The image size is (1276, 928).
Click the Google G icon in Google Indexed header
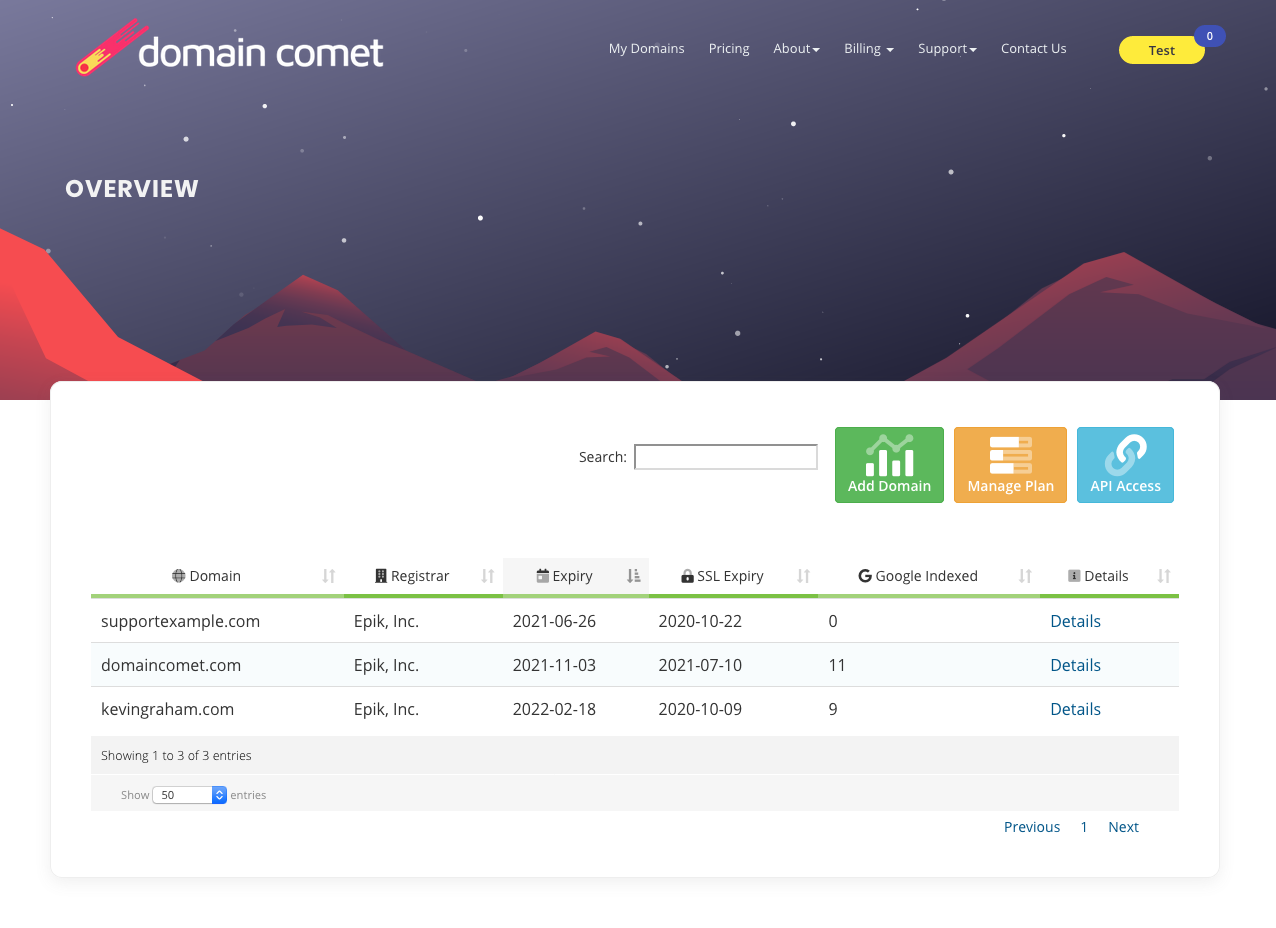pyautogui.click(x=863, y=575)
